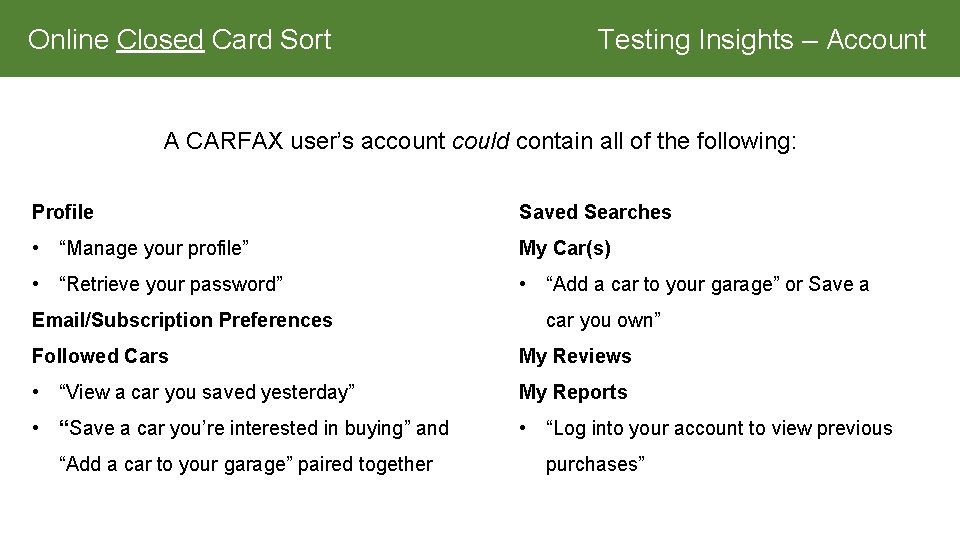Click the line ending with "paired together"
This screenshot has width=960, height=540.
coord(246,464)
